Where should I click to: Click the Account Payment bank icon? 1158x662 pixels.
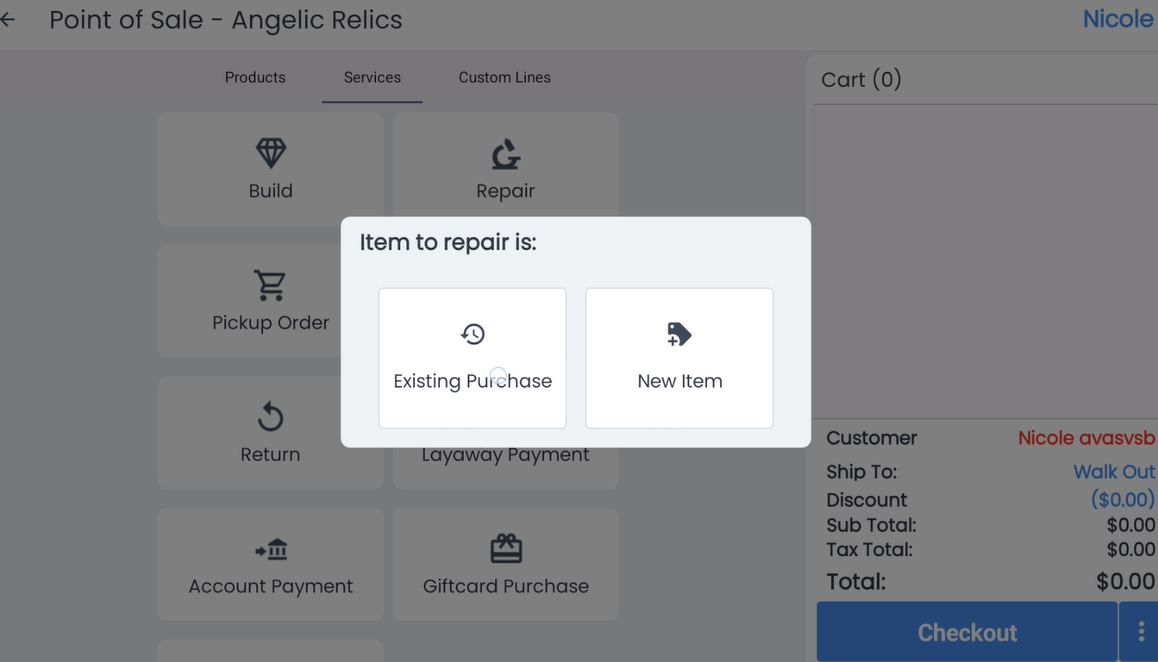[x=271, y=550]
